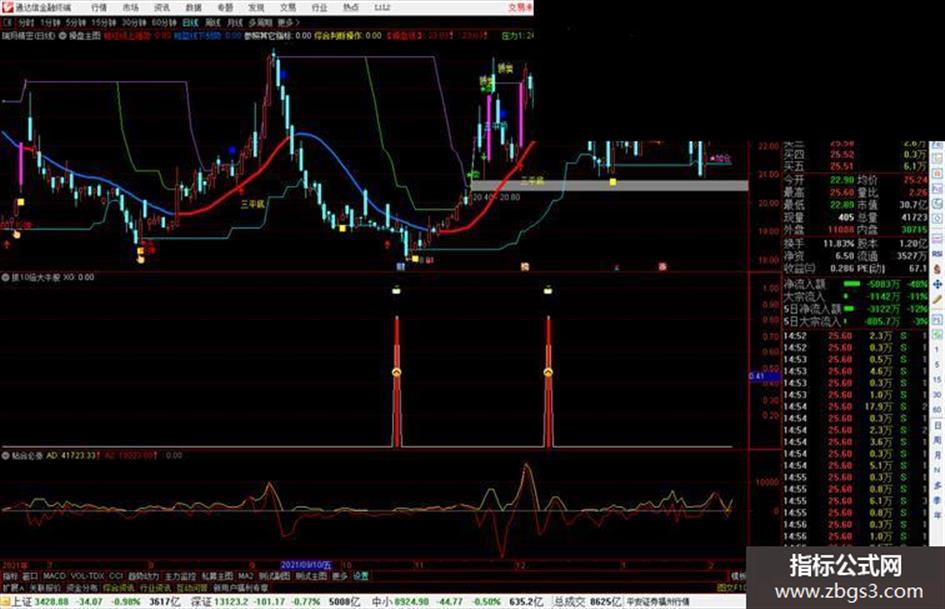Click the right sidebar icon level with the 现量 row
Screen dimensions: 945x609
(x=937, y=218)
